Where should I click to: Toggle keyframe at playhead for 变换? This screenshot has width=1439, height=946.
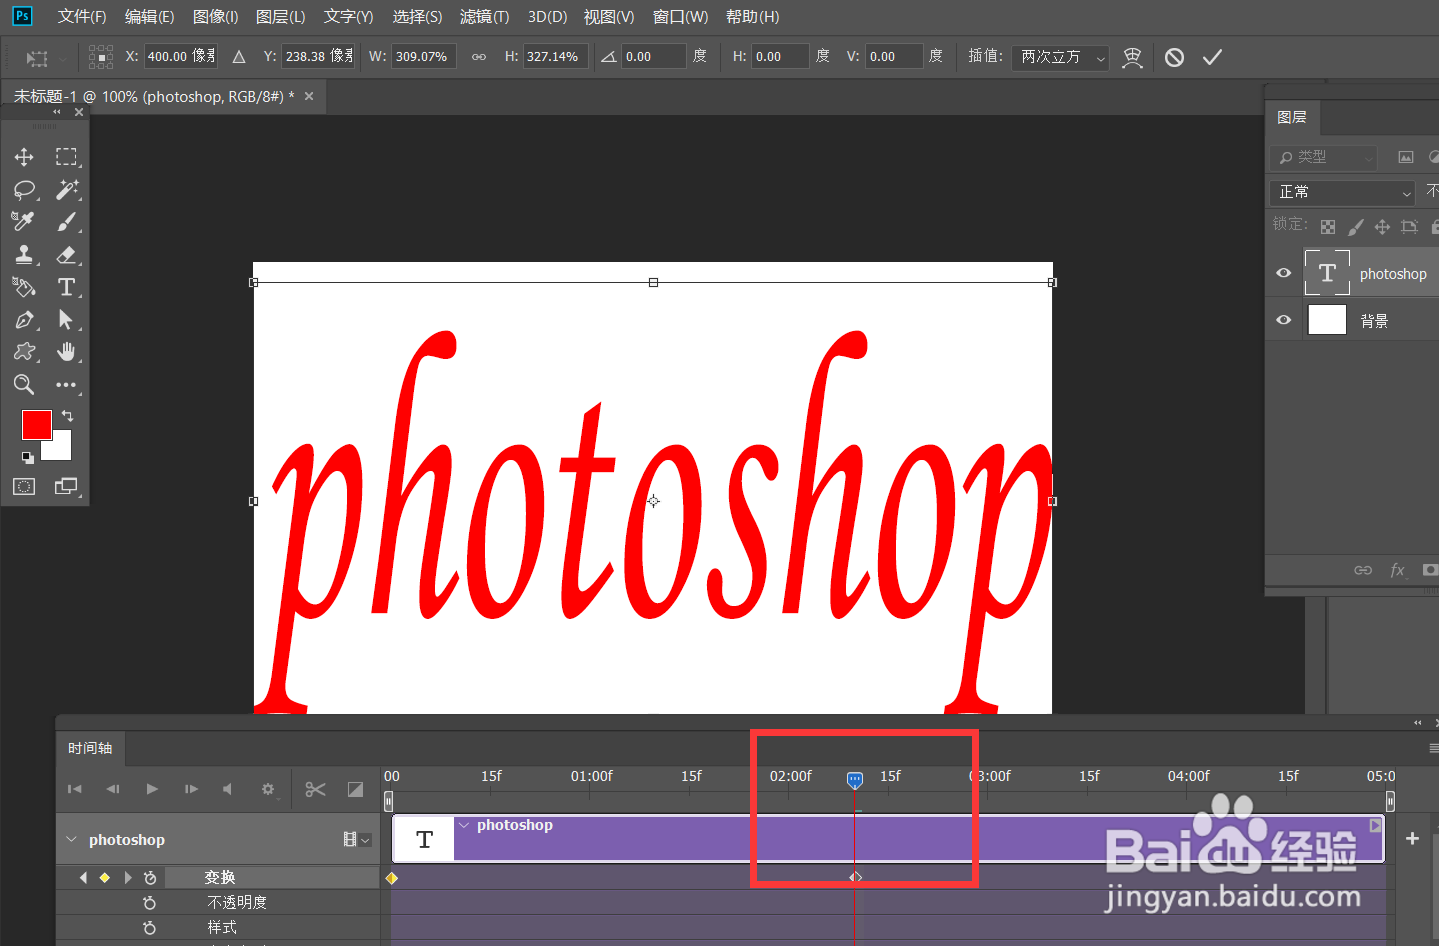click(104, 877)
